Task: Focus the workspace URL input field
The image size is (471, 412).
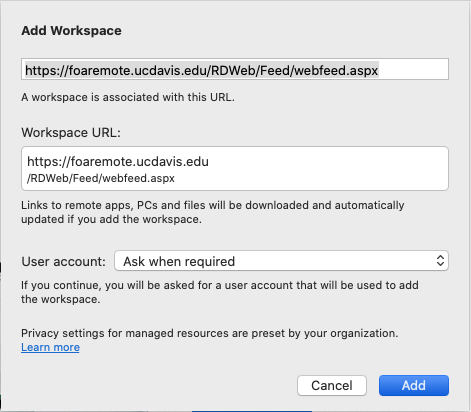Action: [235, 69]
